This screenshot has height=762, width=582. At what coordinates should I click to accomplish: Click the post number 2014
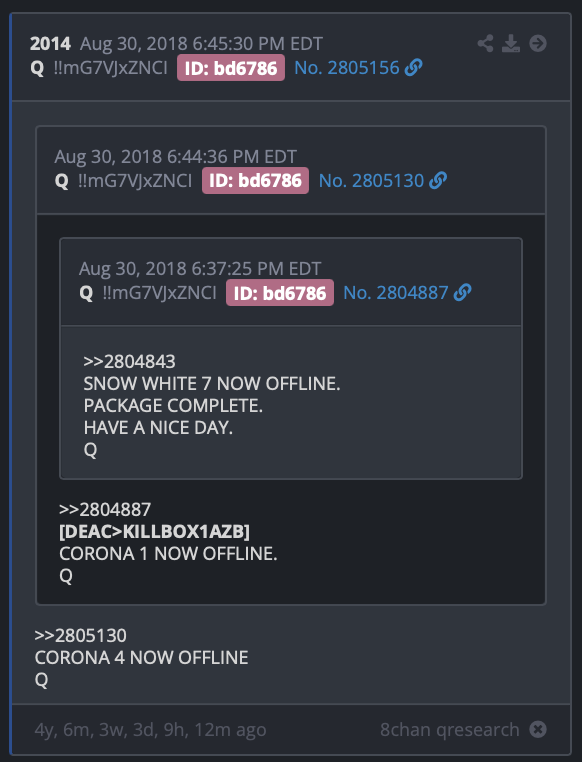(51, 44)
